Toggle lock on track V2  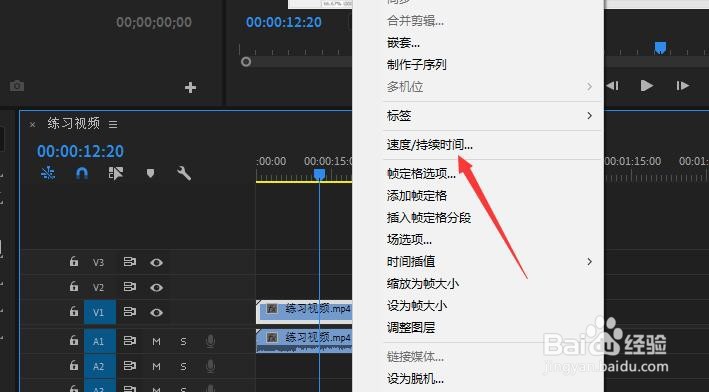[x=74, y=287]
